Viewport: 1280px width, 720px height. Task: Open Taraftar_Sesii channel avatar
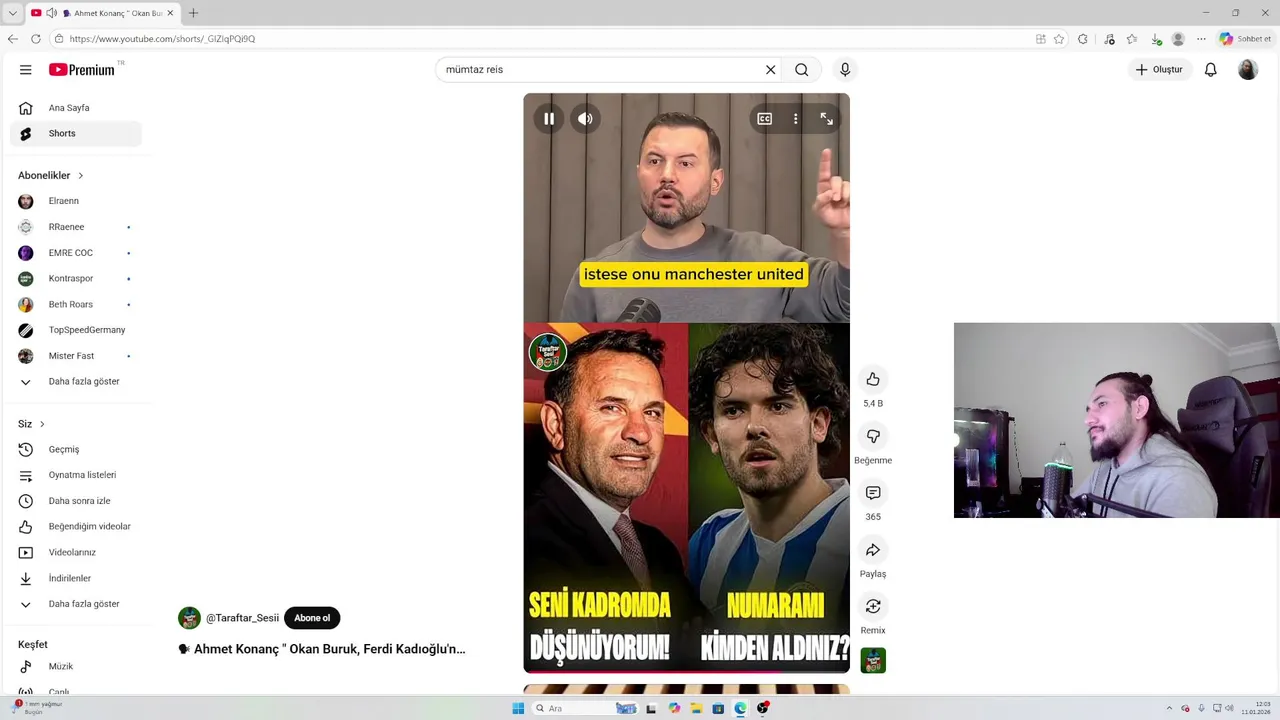click(189, 618)
